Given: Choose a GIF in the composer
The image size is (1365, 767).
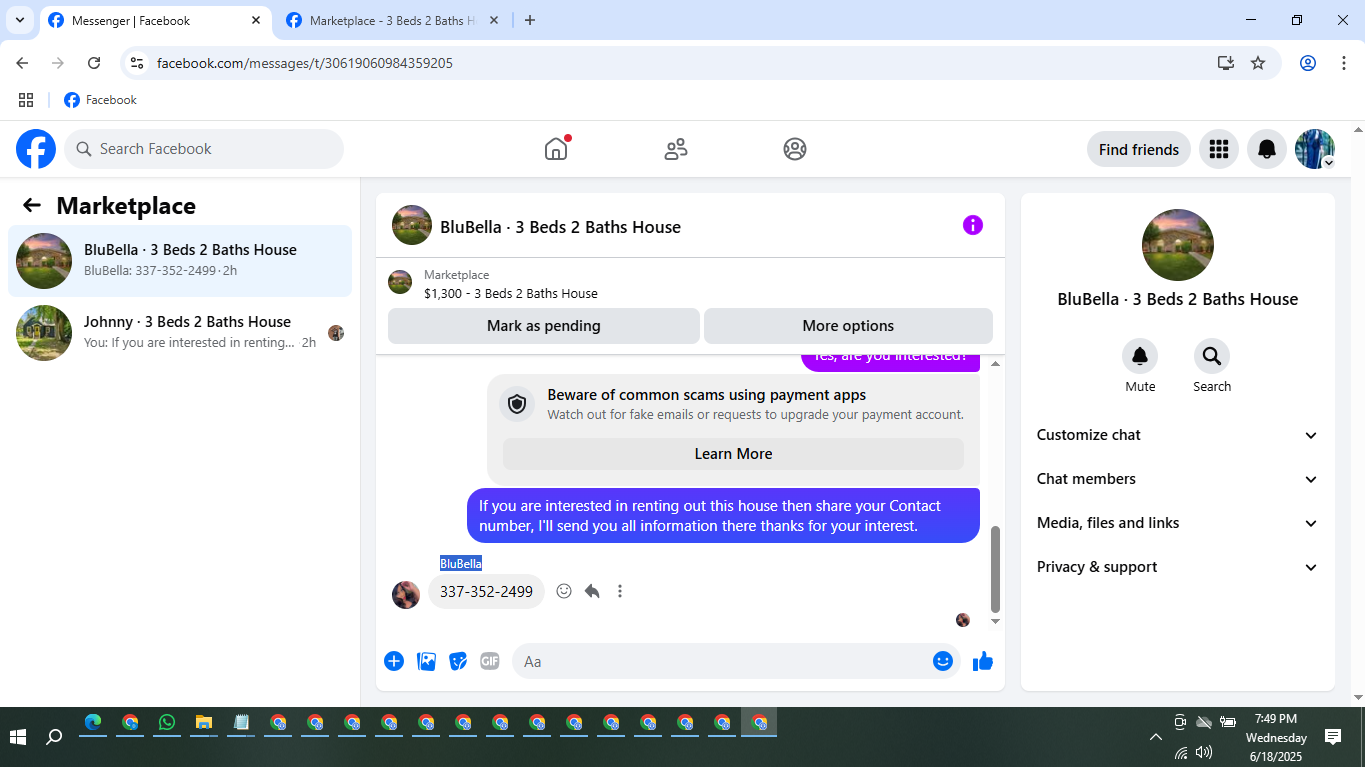Looking at the screenshot, I should click(489, 661).
